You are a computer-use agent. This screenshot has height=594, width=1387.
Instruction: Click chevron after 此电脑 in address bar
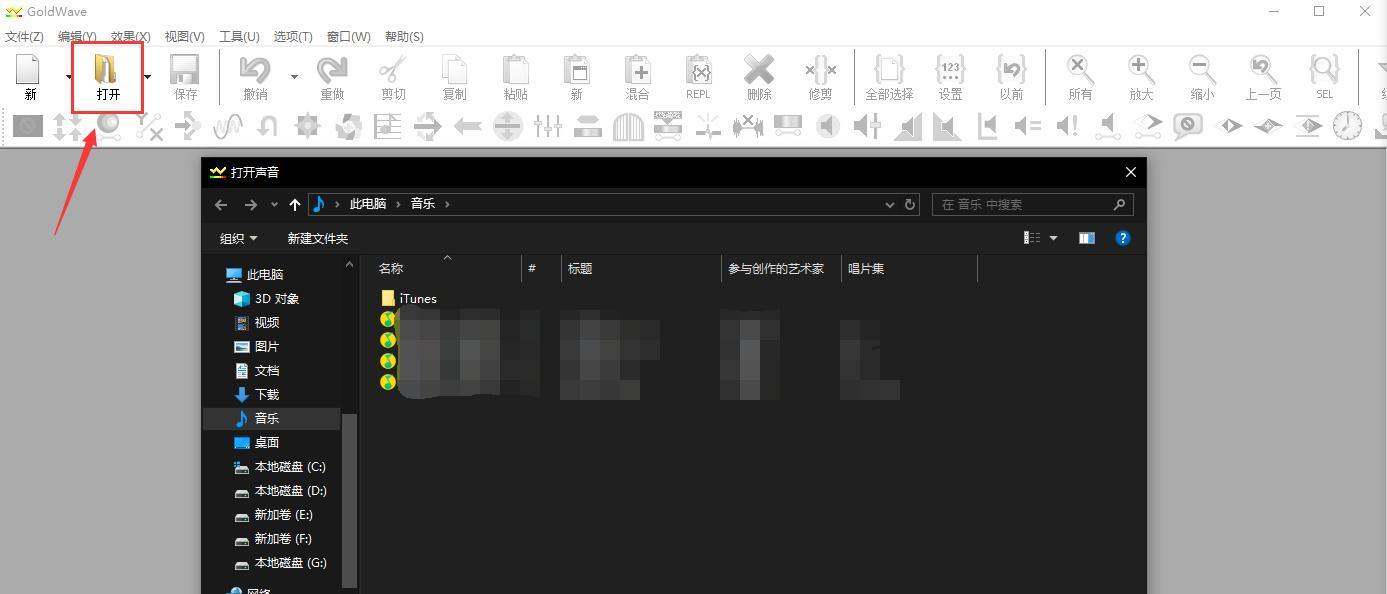pyautogui.click(x=398, y=204)
